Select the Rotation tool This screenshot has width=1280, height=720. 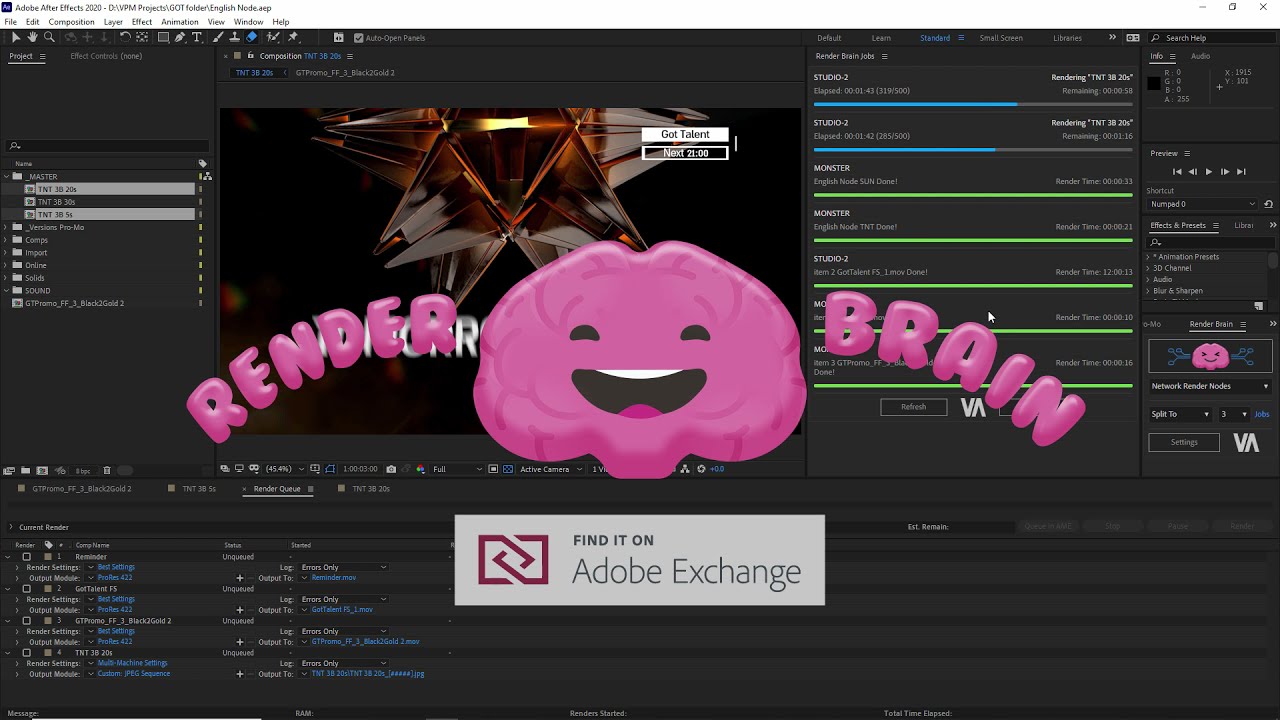click(x=125, y=37)
